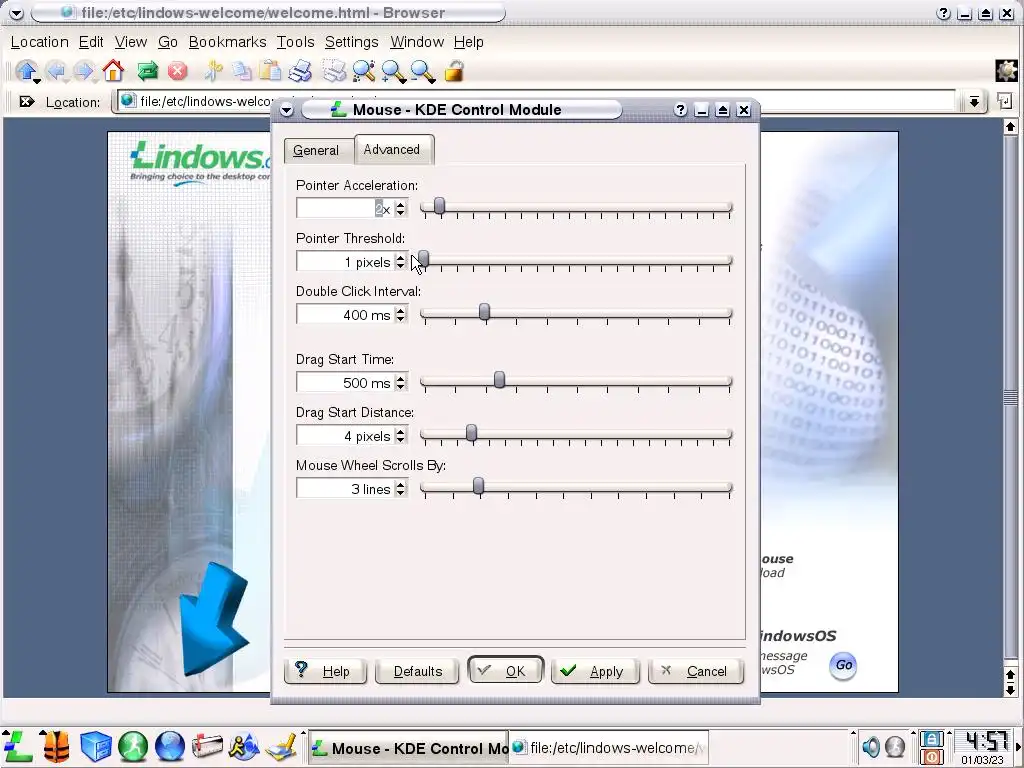The height and width of the screenshot is (768, 1024).
Task: Open the location history dropdown arrow
Action: pos(974,101)
